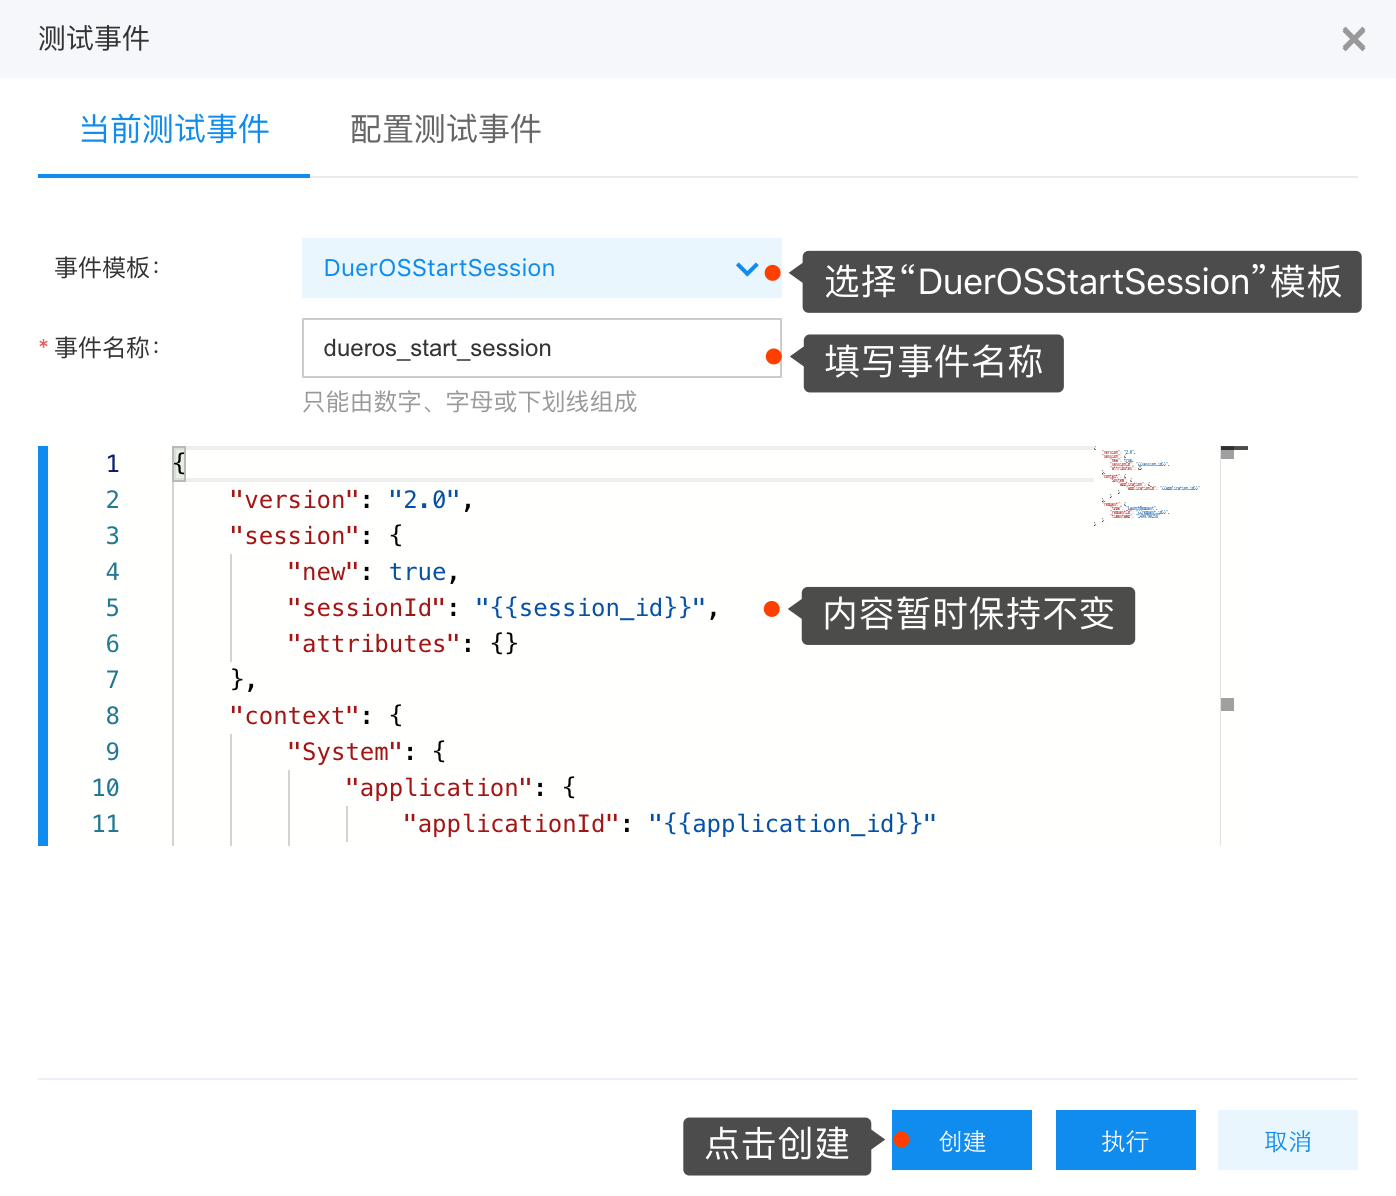Click the "application" key line

460,788
